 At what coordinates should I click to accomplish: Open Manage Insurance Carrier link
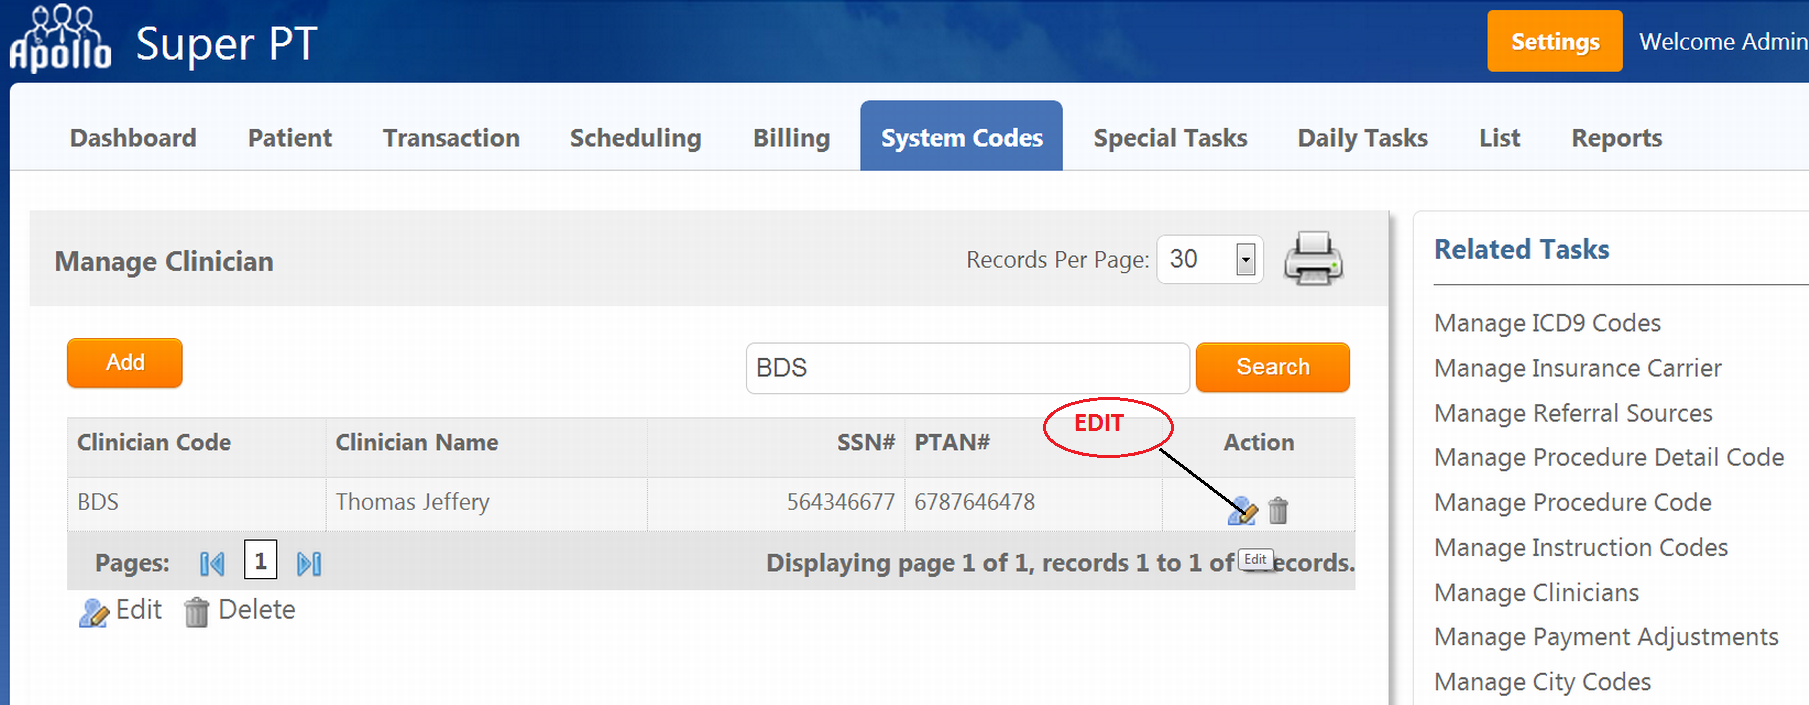pyautogui.click(x=1577, y=368)
